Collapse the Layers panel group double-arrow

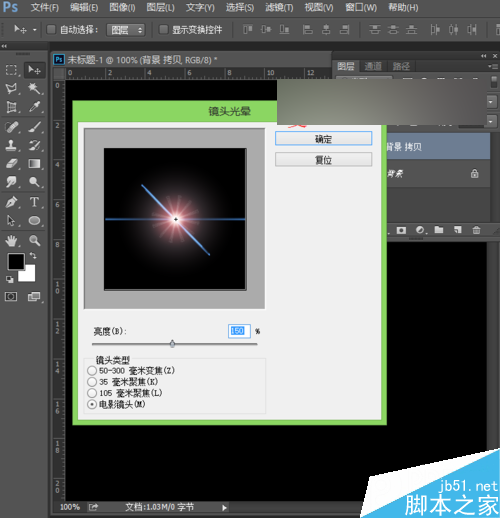point(484,56)
